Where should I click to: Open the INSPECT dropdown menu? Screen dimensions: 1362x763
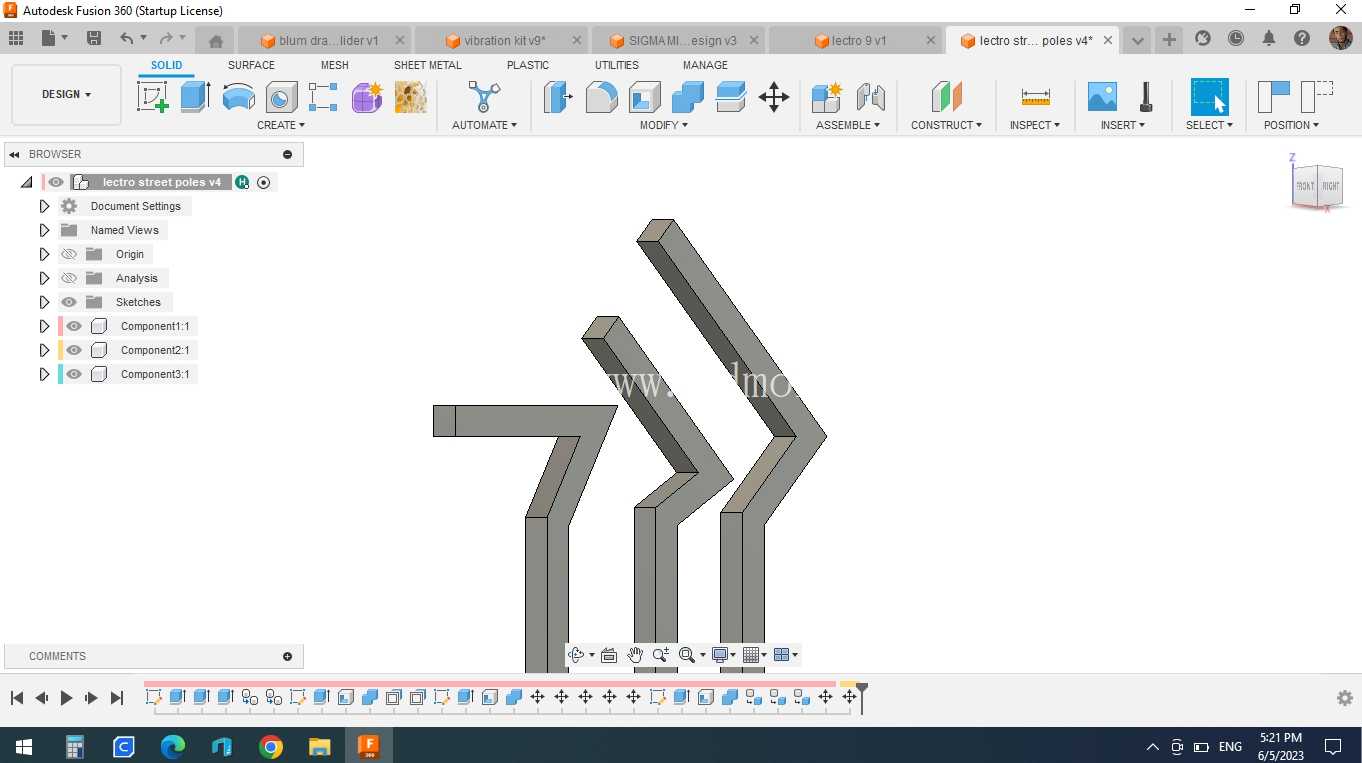pyautogui.click(x=1035, y=125)
